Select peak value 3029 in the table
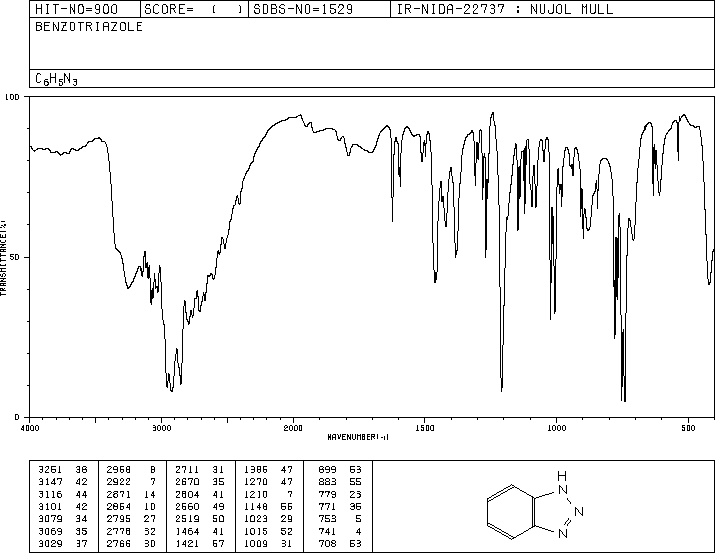715x553 pixels. [x=50, y=544]
